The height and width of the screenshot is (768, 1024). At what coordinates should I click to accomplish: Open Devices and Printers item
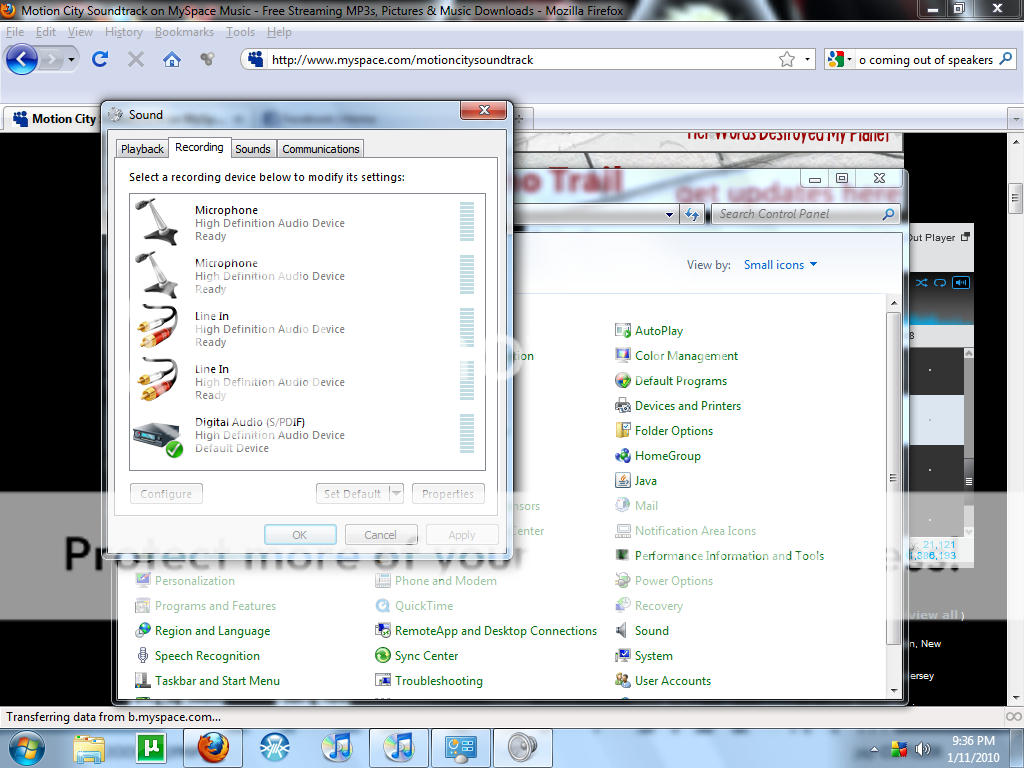(x=687, y=406)
